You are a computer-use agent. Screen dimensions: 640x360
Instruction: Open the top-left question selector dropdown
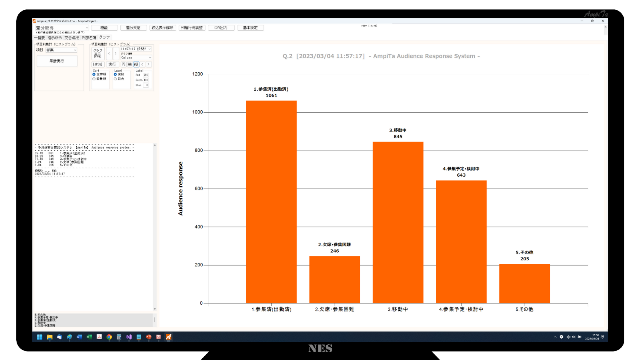[62, 28]
